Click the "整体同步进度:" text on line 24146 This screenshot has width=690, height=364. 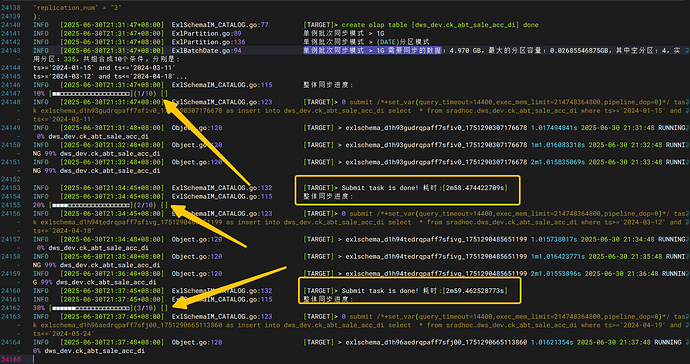point(328,85)
